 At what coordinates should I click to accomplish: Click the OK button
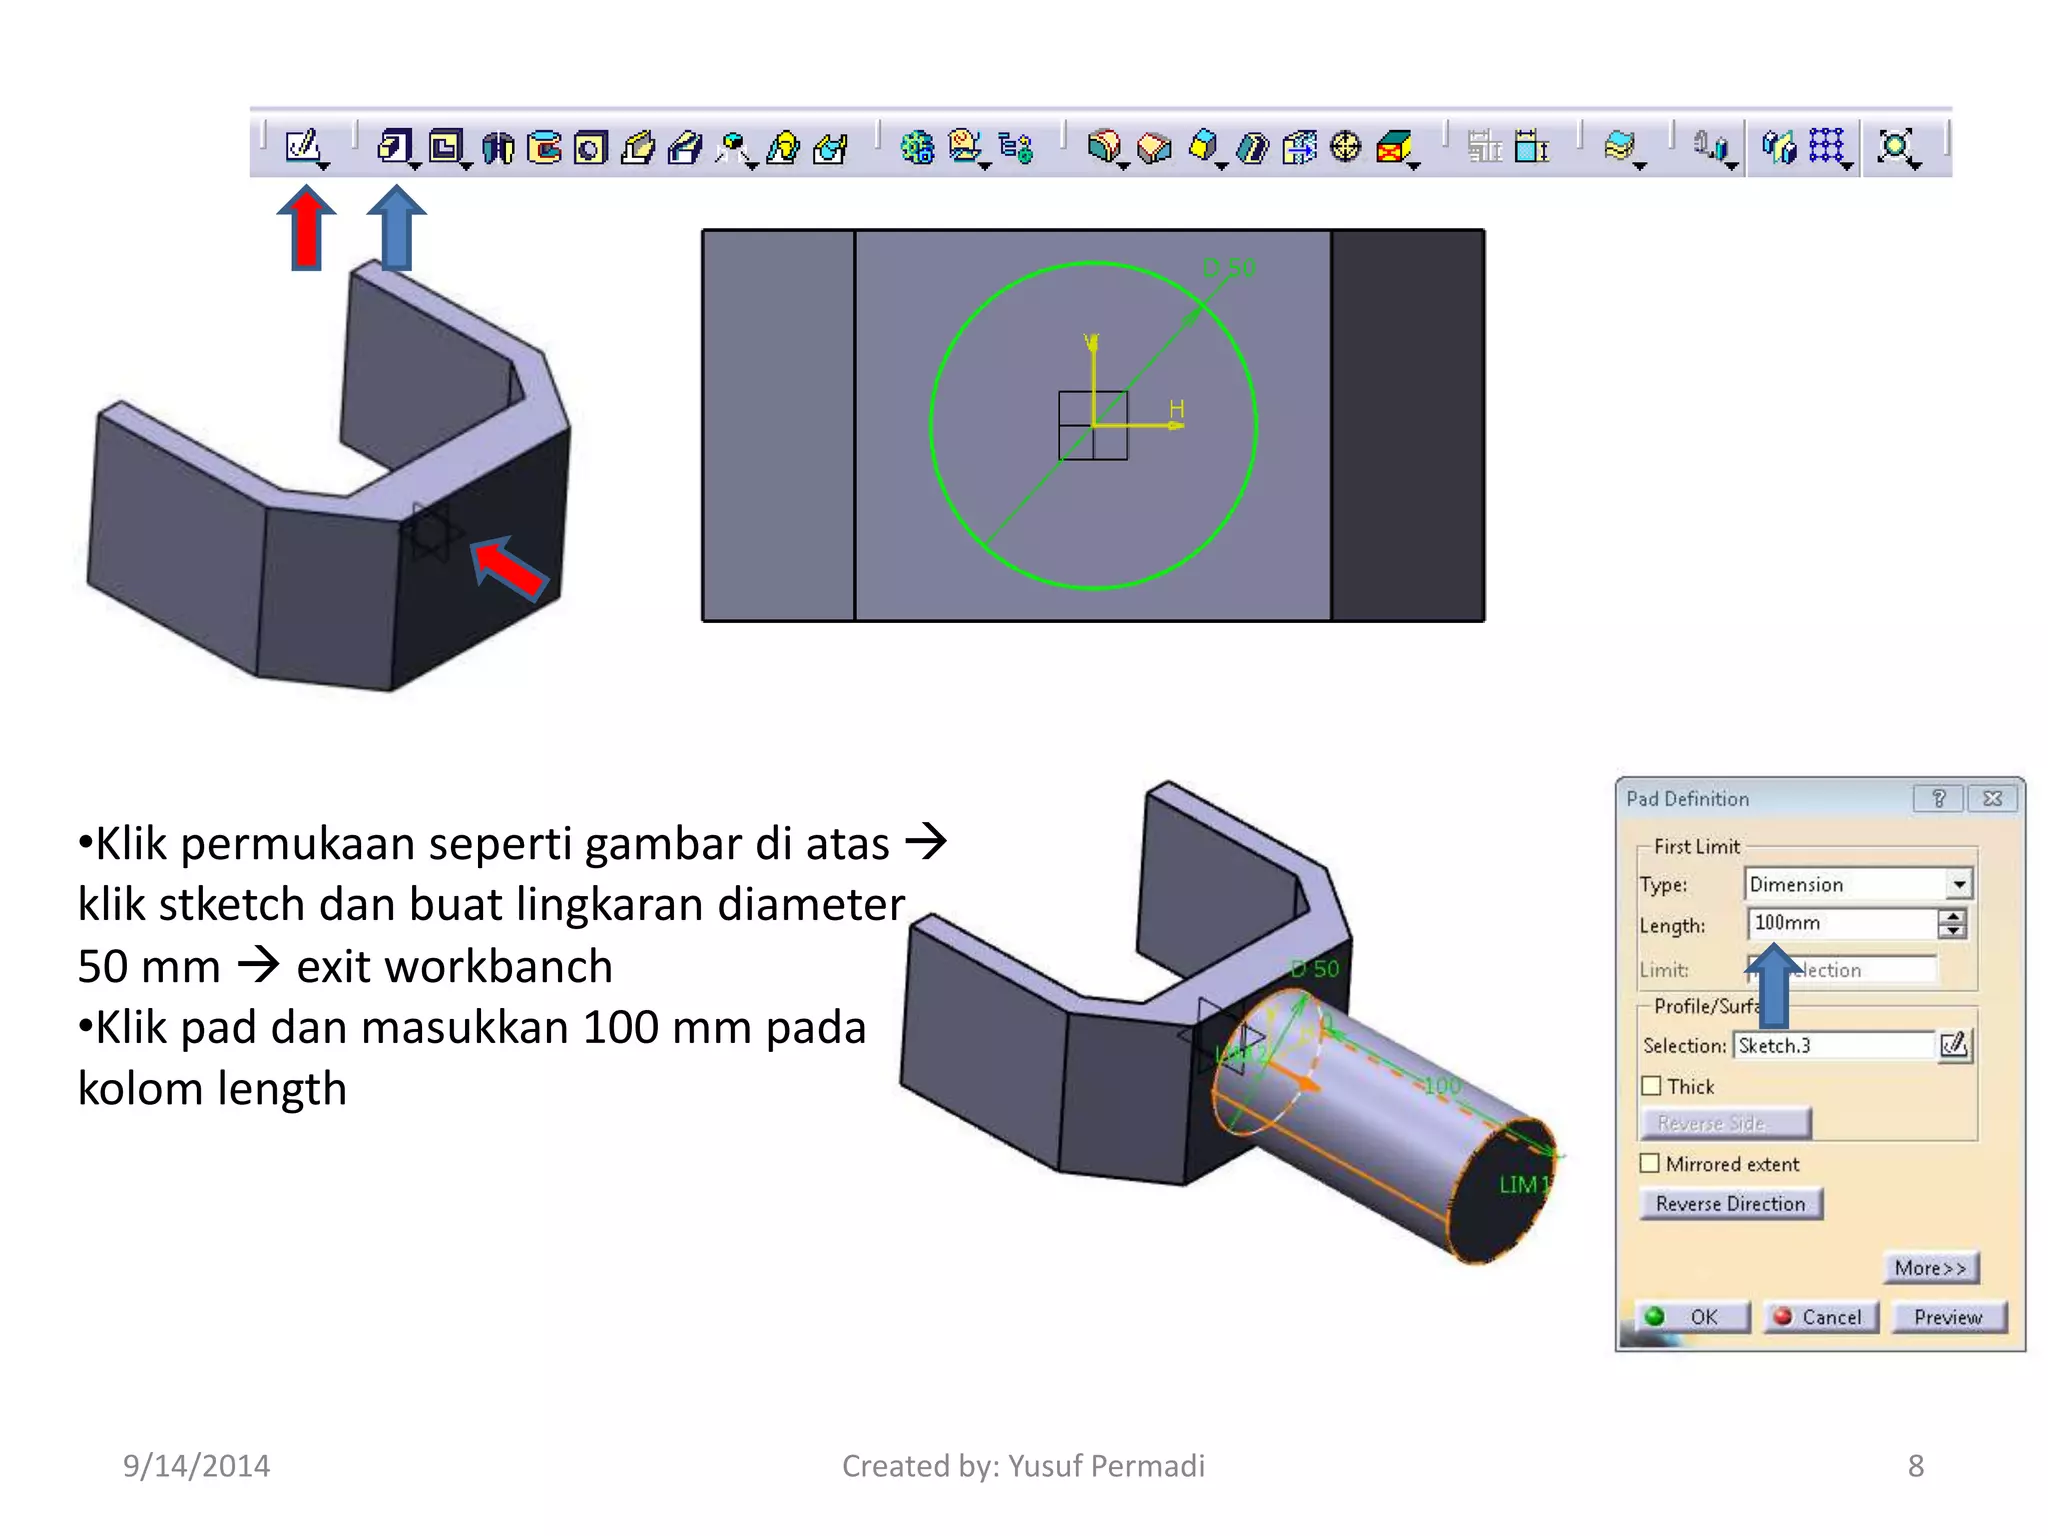1692,1317
